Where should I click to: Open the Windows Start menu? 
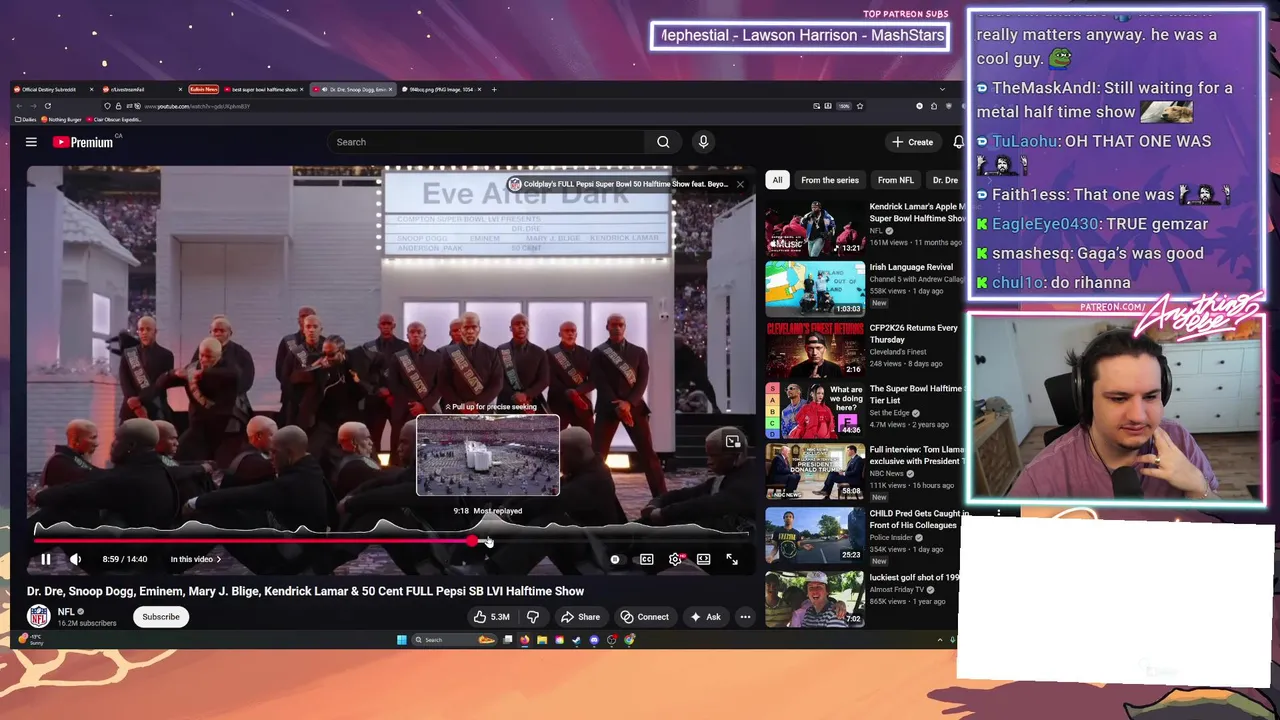point(402,640)
